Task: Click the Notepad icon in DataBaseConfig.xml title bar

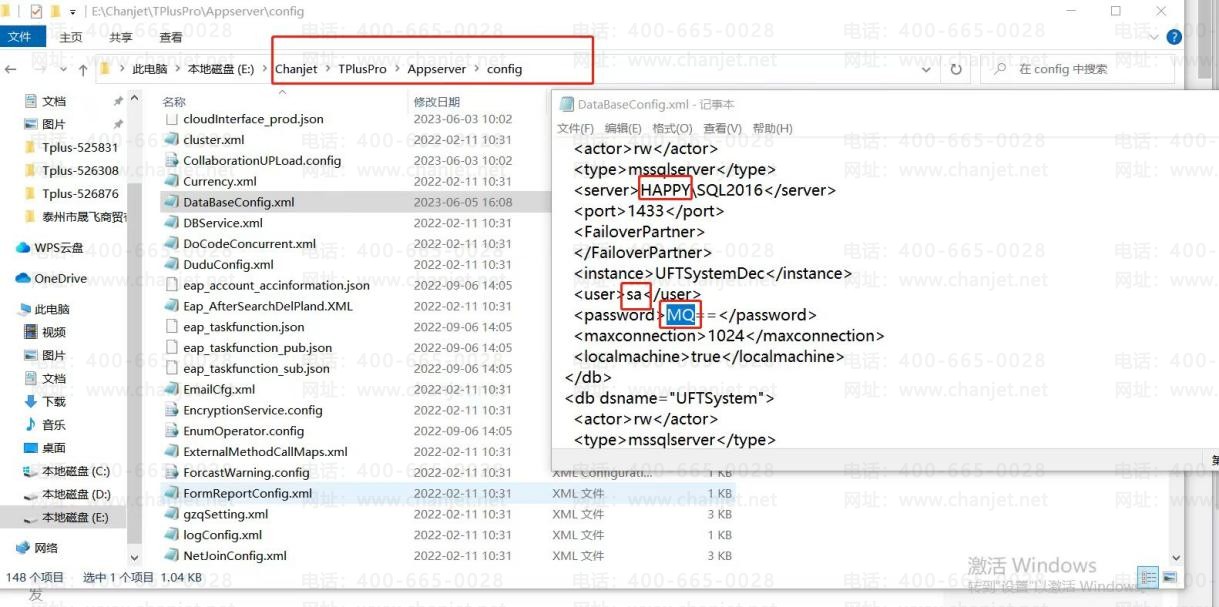Action: point(566,104)
